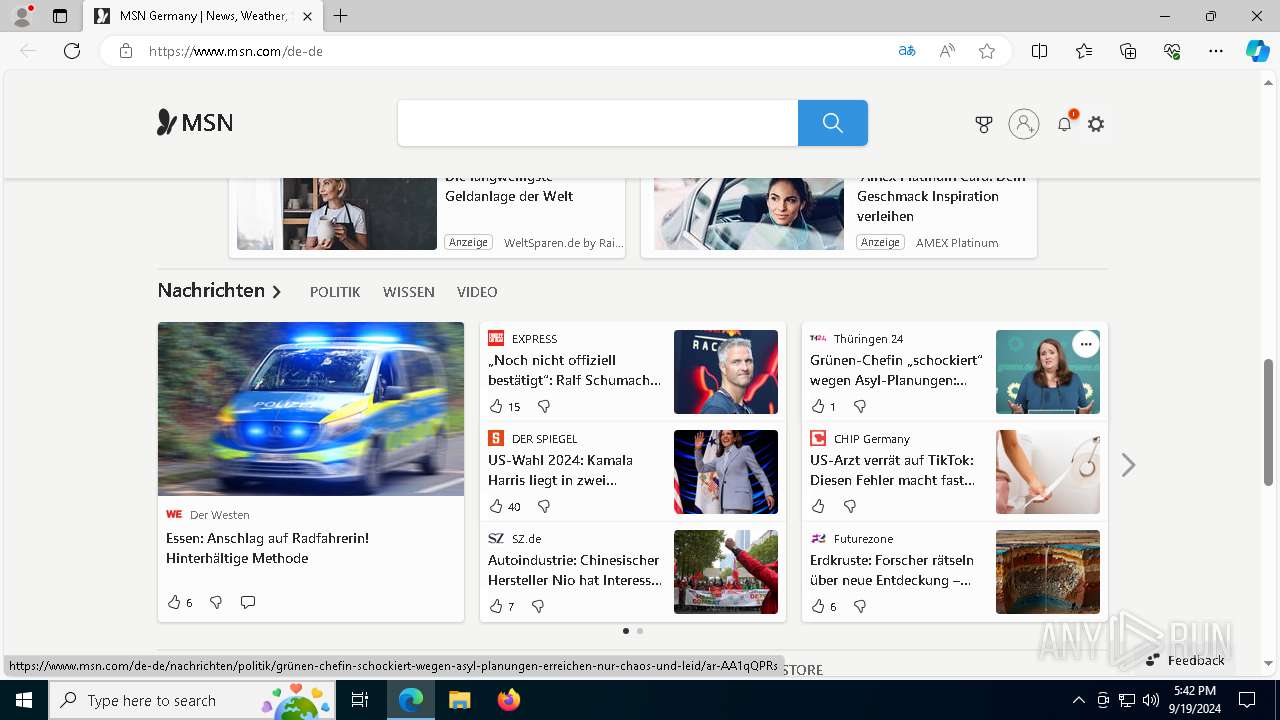Like the Ralf Schumacher EXPRESS article
The height and width of the screenshot is (720, 1280).
coord(496,406)
